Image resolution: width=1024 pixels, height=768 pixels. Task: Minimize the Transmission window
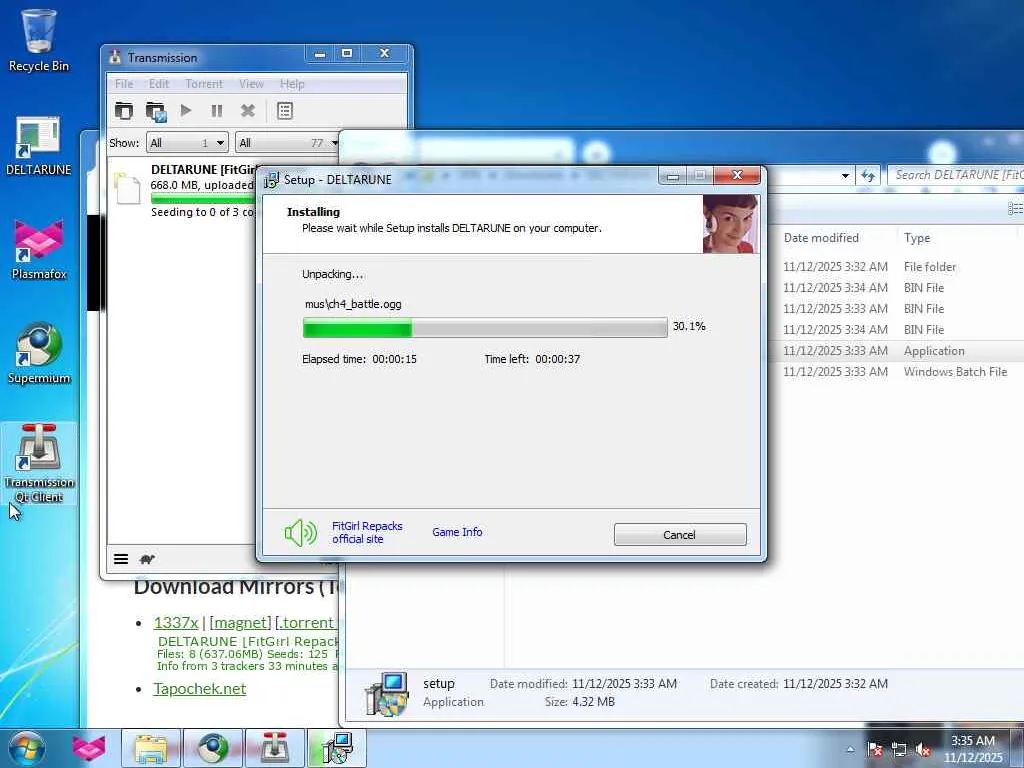tap(320, 54)
